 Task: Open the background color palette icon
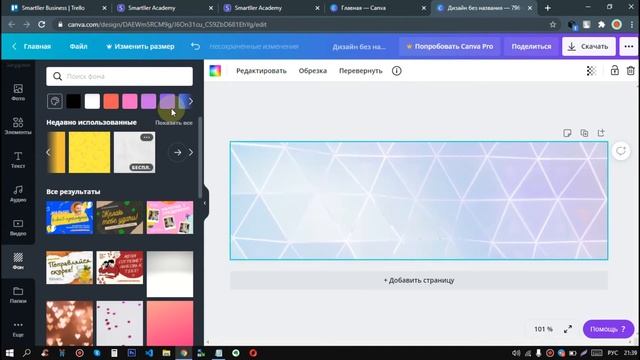(55, 101)
